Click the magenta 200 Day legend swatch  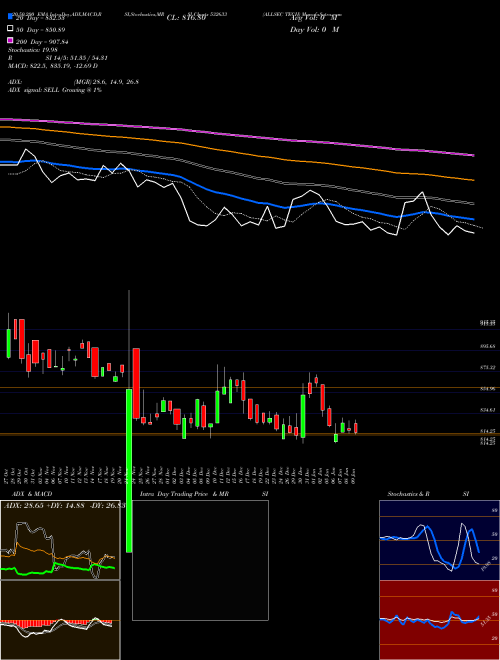[11, 40]
